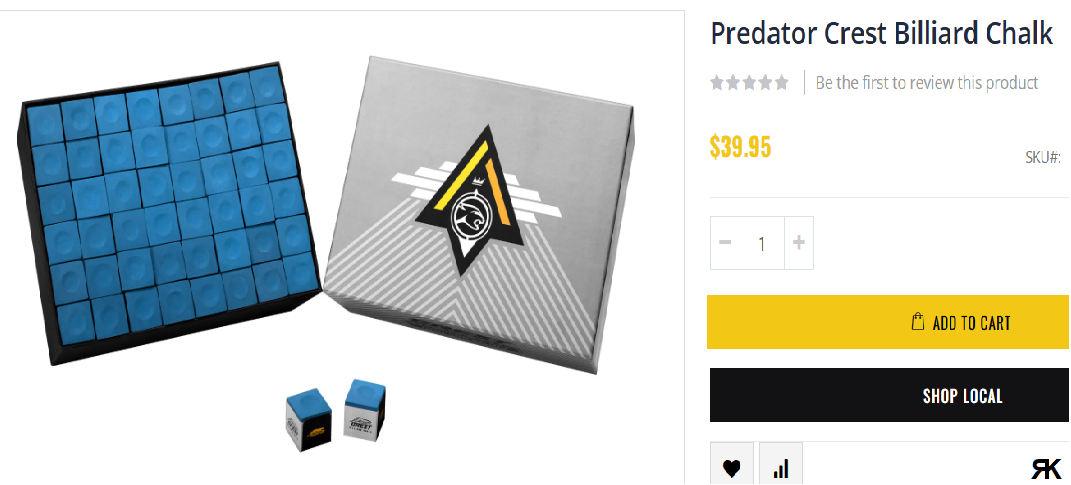
Task: Click the compare bar-chart icon
Action: point(781,465)
